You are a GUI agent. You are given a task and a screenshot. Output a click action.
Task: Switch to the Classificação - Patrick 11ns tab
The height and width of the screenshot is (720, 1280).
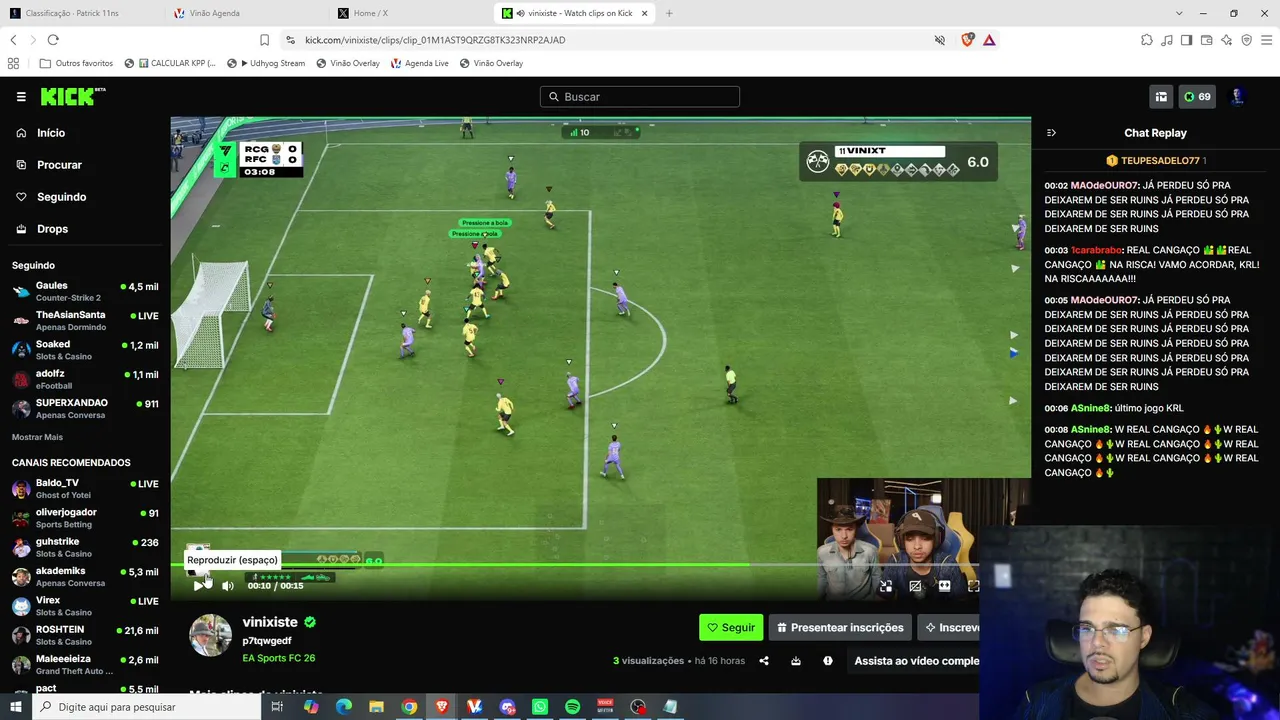click(82, 13)
